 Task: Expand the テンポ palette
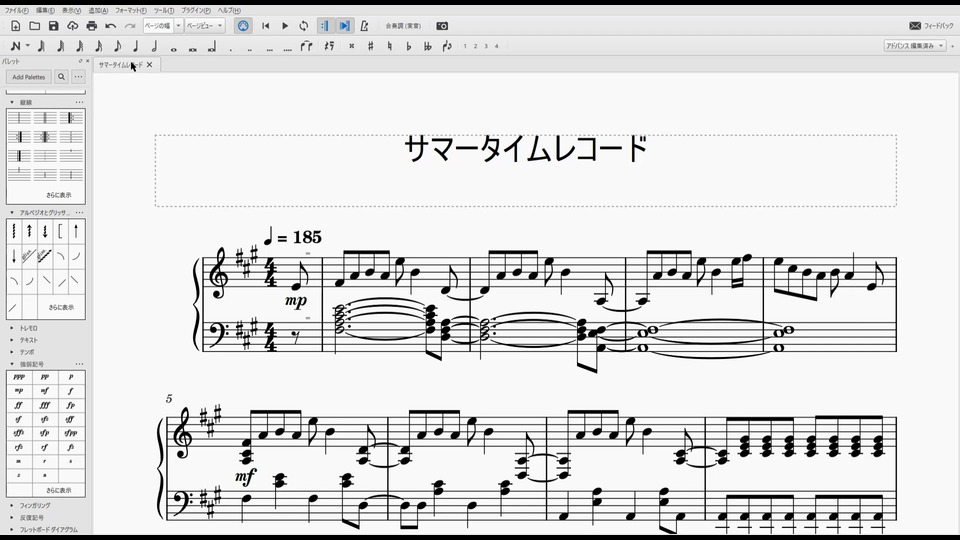12,352
